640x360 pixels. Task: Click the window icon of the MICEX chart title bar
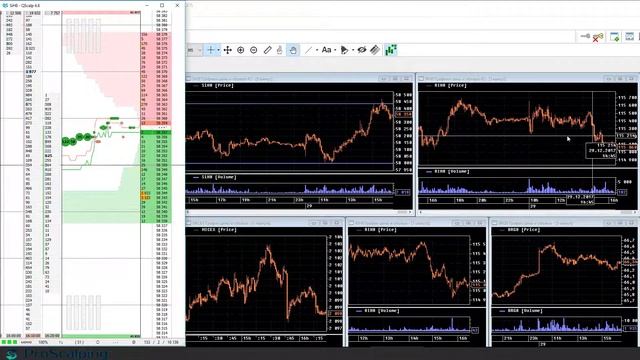click(x=189, y=223)
